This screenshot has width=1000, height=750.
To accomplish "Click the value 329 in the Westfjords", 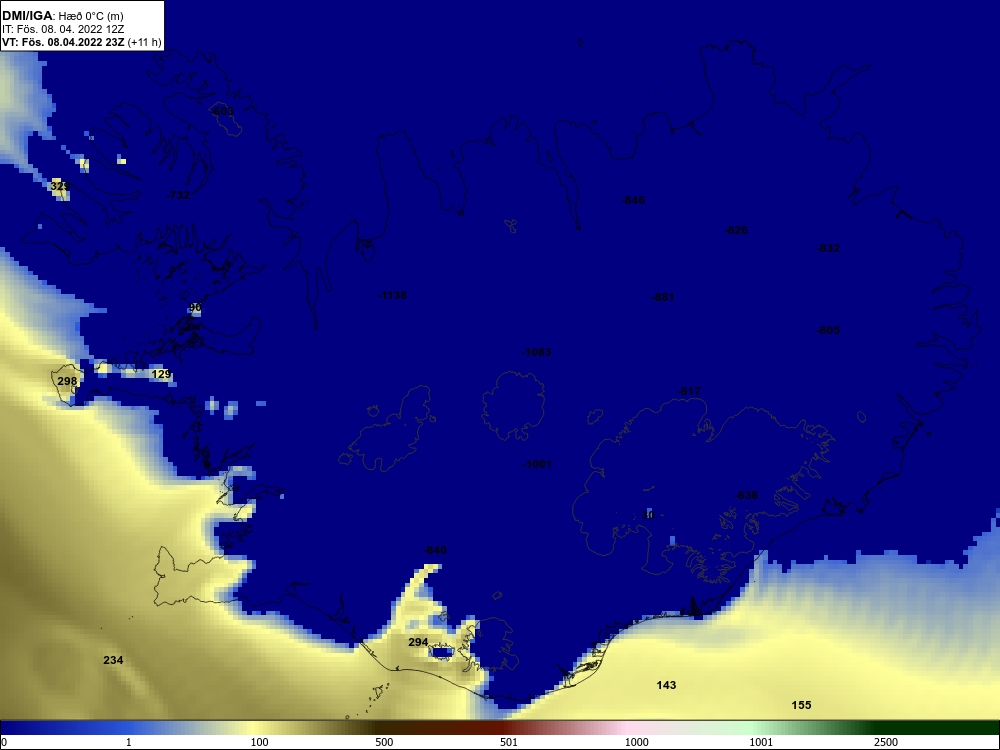I will pos(60,186).
